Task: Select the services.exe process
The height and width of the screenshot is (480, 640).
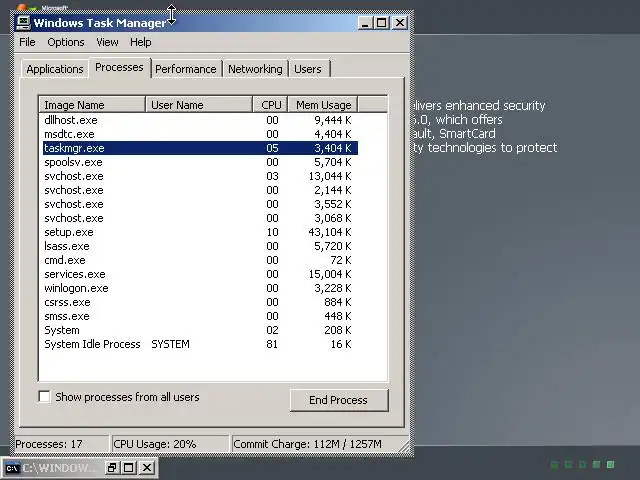Action: click(x=200, y=274)
